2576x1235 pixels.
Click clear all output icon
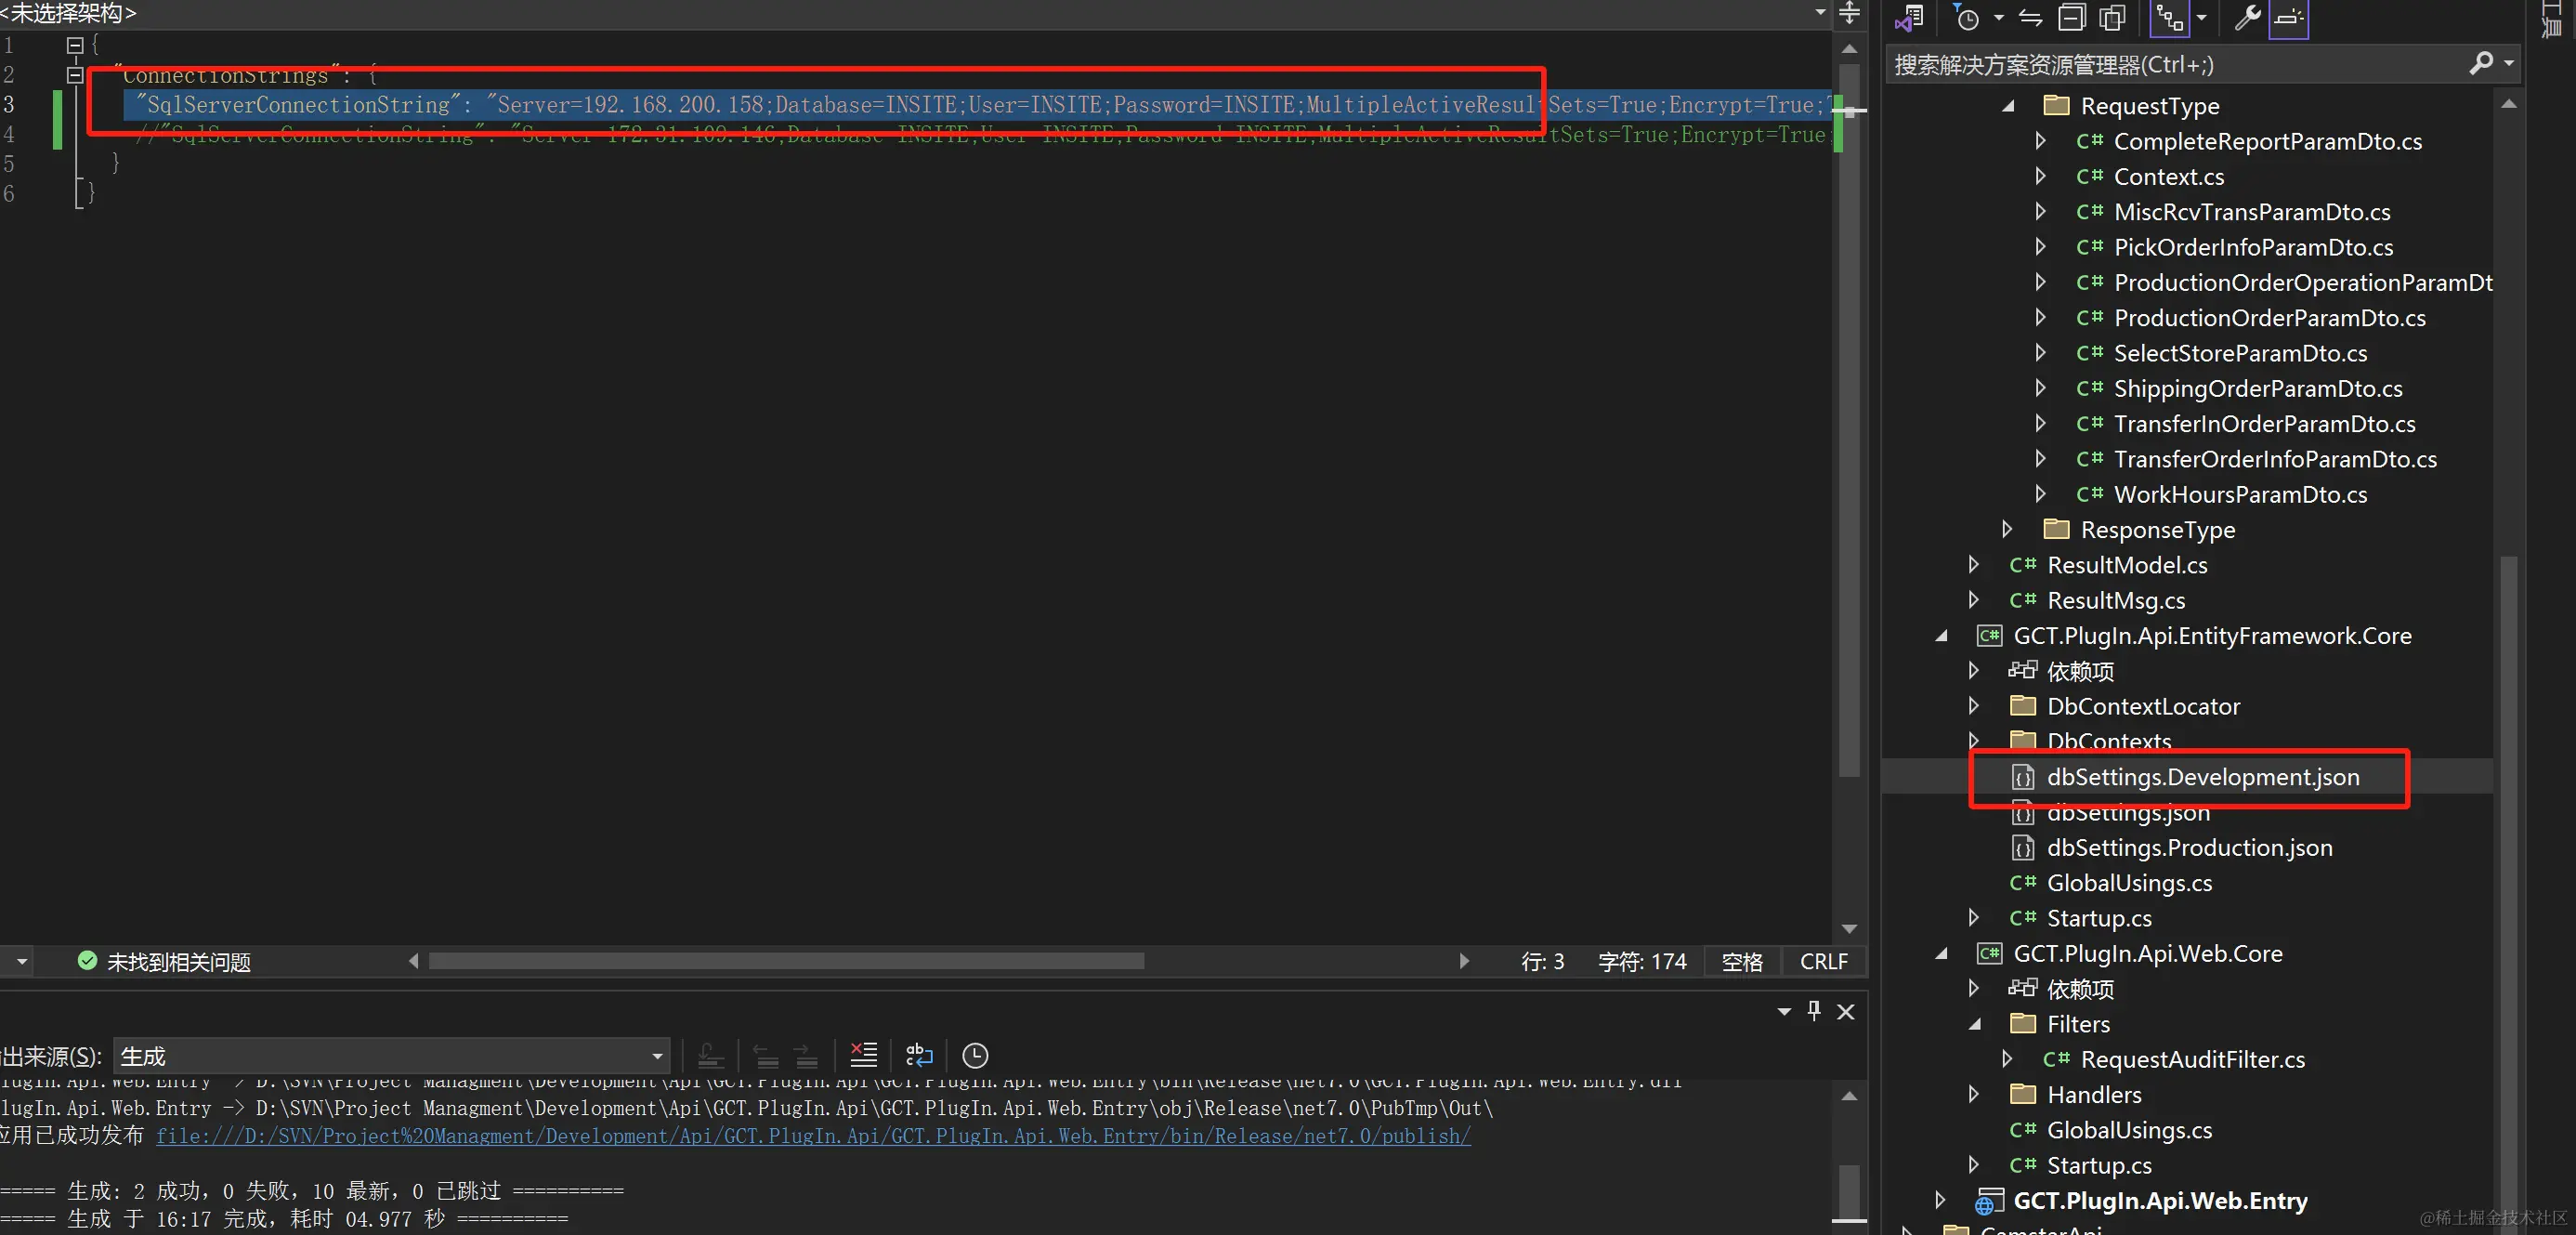863,1055
